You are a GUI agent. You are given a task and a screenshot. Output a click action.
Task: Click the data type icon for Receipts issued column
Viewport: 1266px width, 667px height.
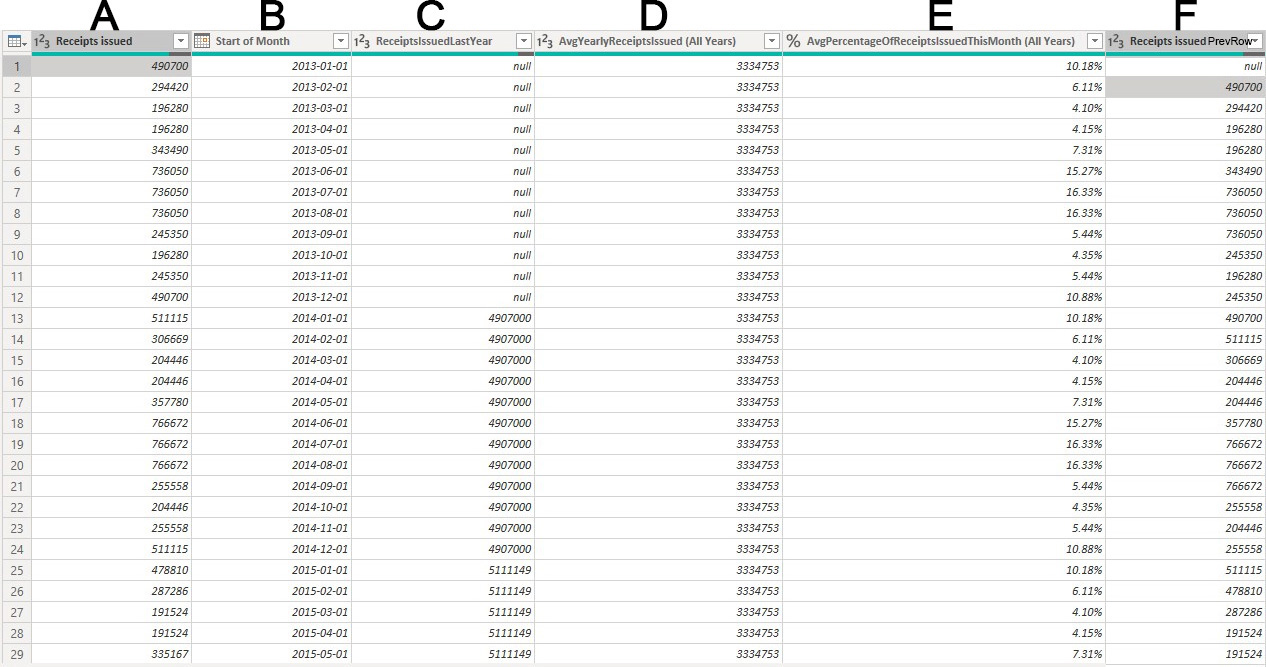pos(42,41)
